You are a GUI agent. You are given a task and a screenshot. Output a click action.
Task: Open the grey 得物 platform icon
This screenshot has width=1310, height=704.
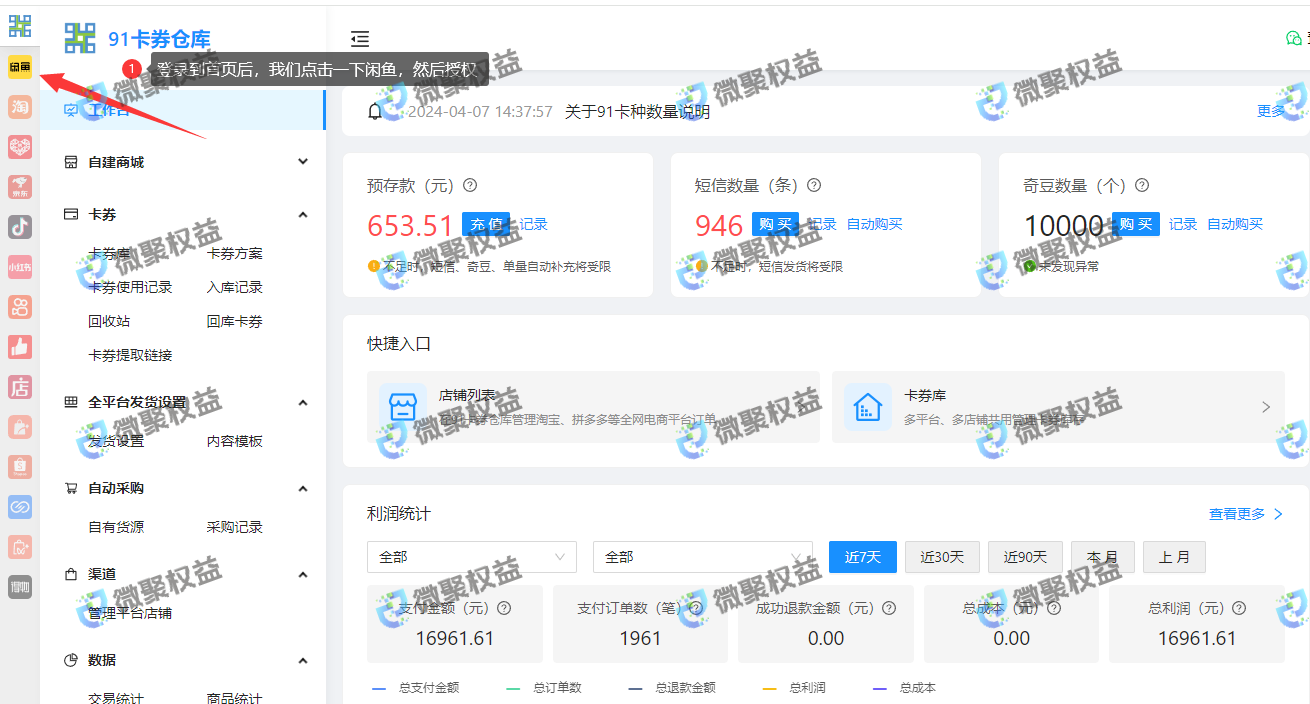[x=20, y=587]
